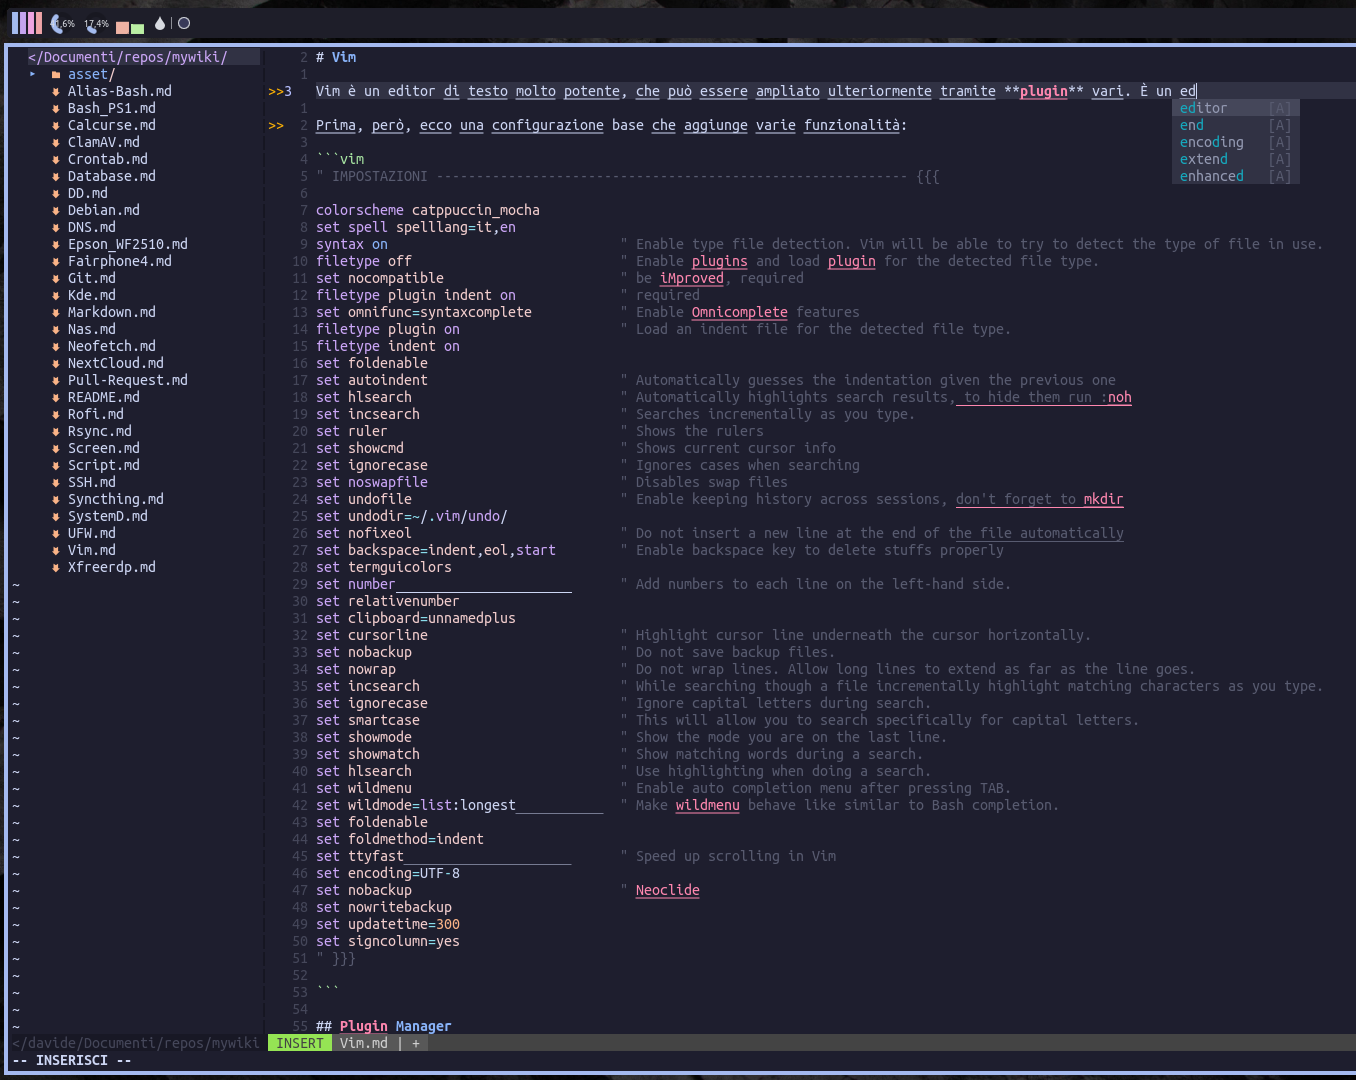
Task: Open SystemD.md in the file tree
Action: pyautogui.click(x=108, y=516)
